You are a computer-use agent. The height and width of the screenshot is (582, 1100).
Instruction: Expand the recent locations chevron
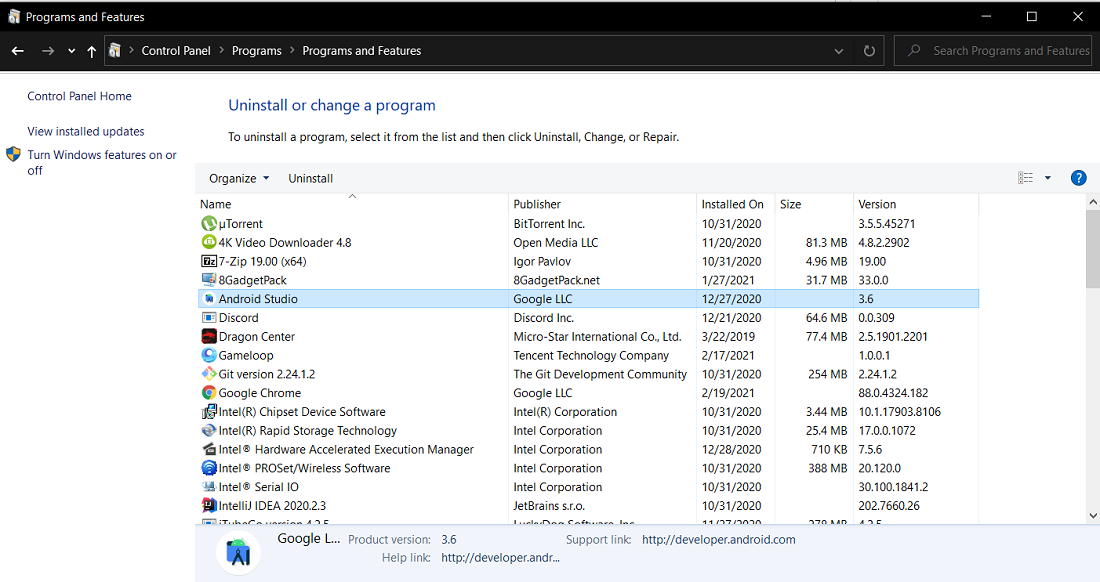(72, 51)
